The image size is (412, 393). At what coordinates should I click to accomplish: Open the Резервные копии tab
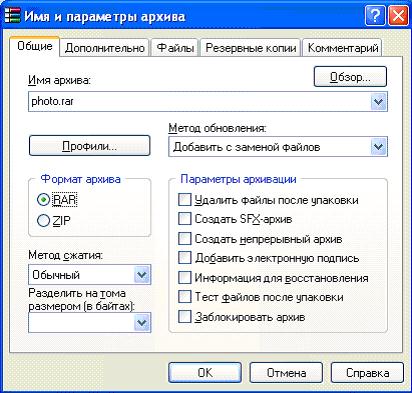(x=251, y=48)
